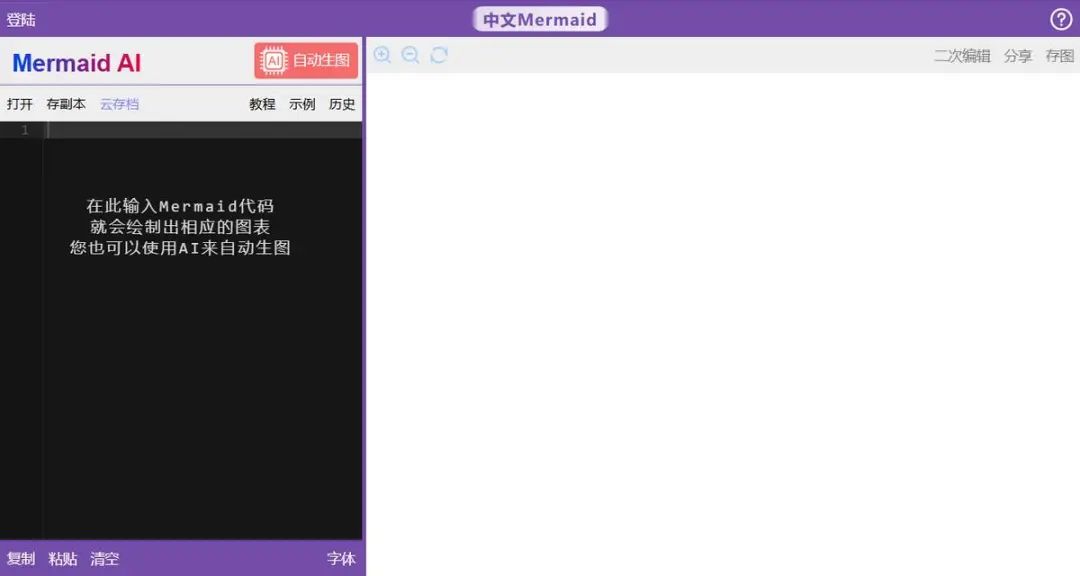Click 复制 to copy the code

coord(21,559)
